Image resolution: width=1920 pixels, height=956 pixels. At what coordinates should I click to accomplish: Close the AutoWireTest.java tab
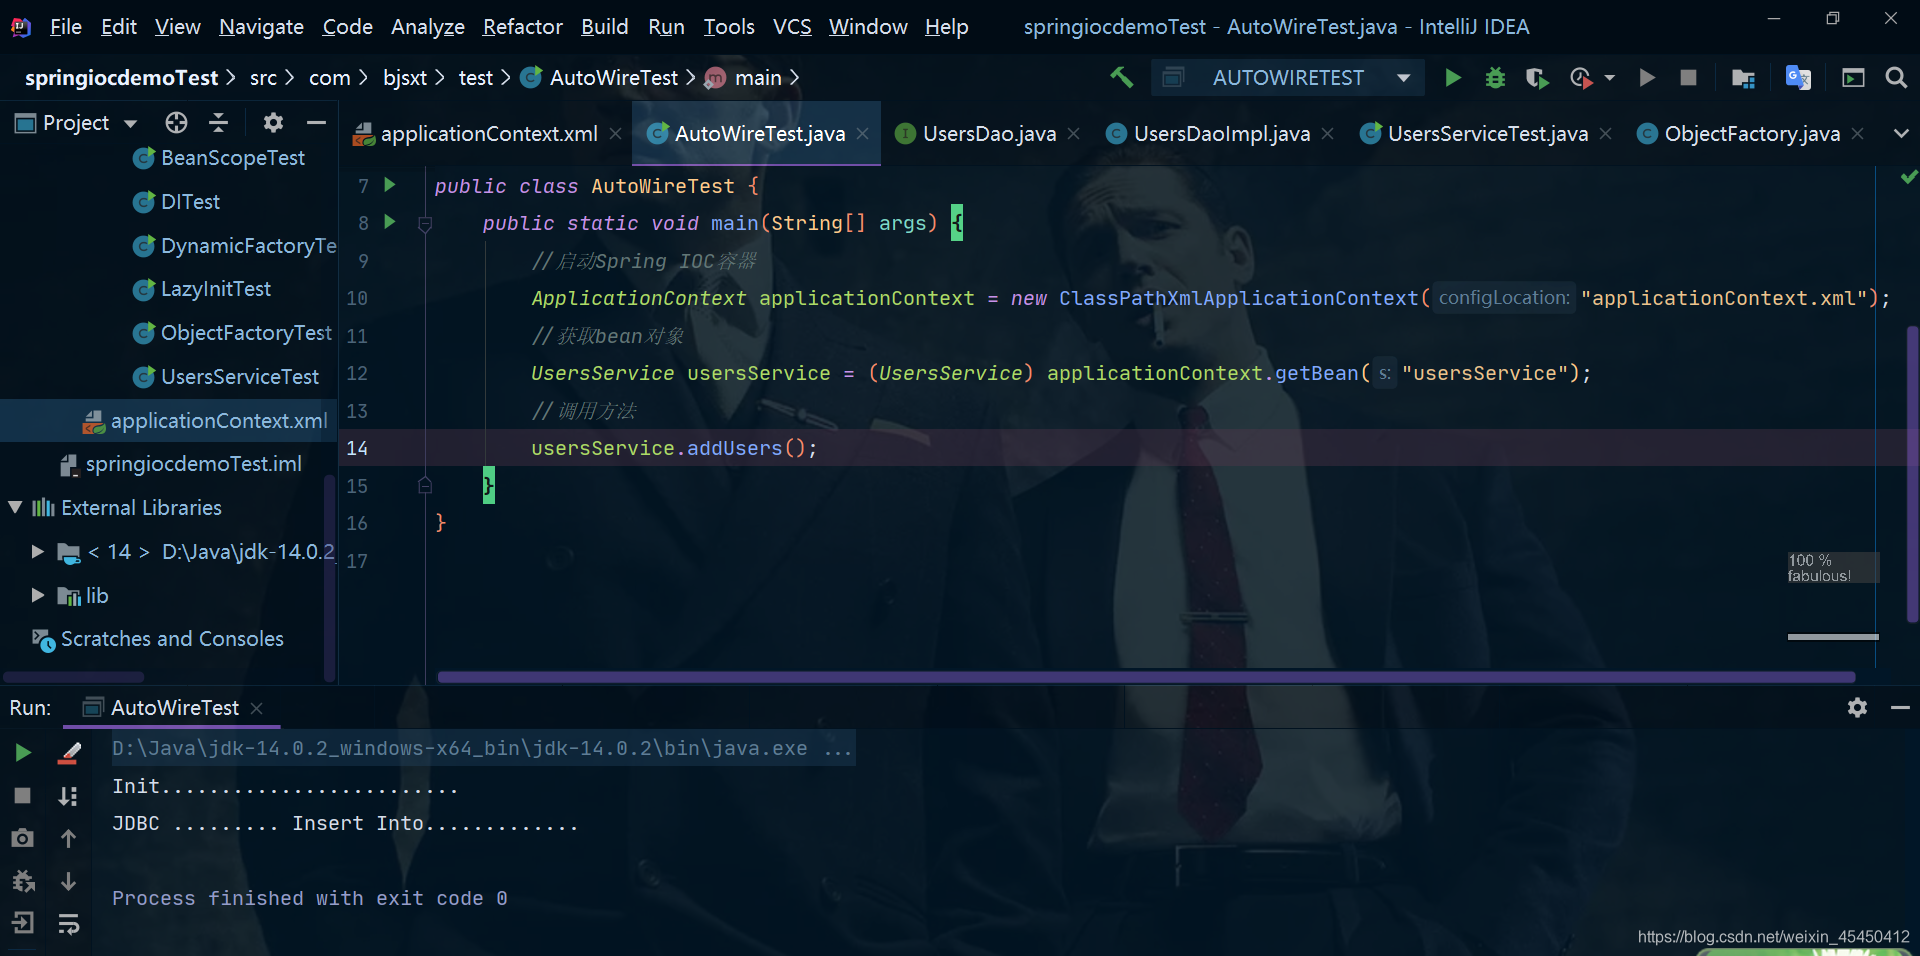[862, 133]
